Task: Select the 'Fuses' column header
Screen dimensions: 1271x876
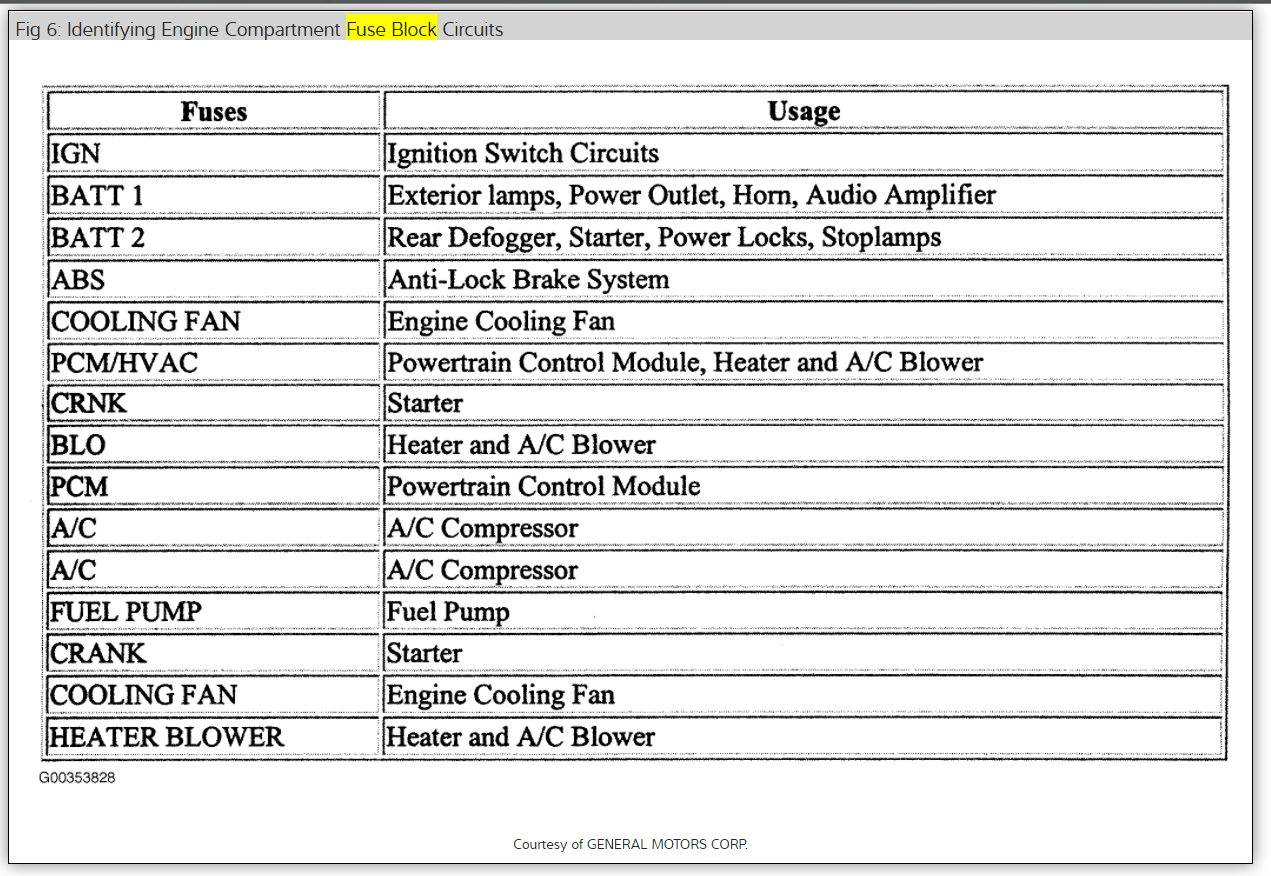Action: tap(213, 111)
